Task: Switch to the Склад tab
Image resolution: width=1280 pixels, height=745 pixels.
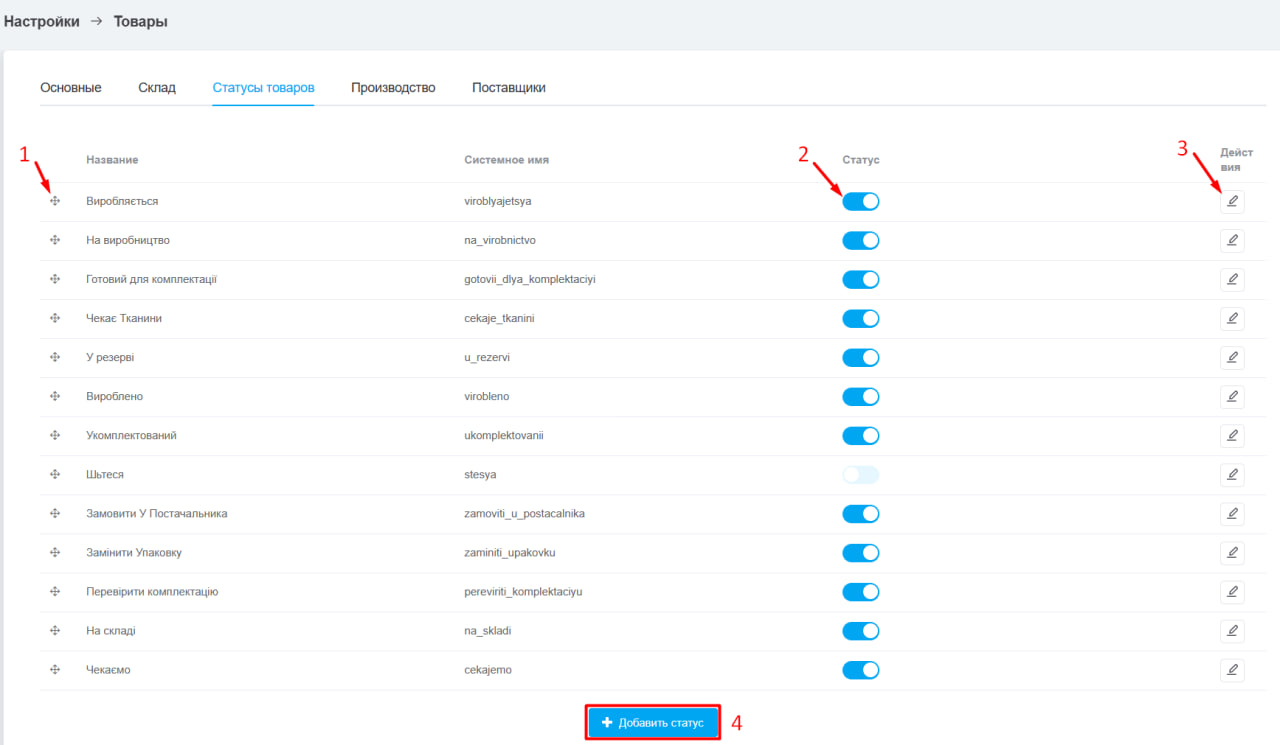Action: (157, 88)
